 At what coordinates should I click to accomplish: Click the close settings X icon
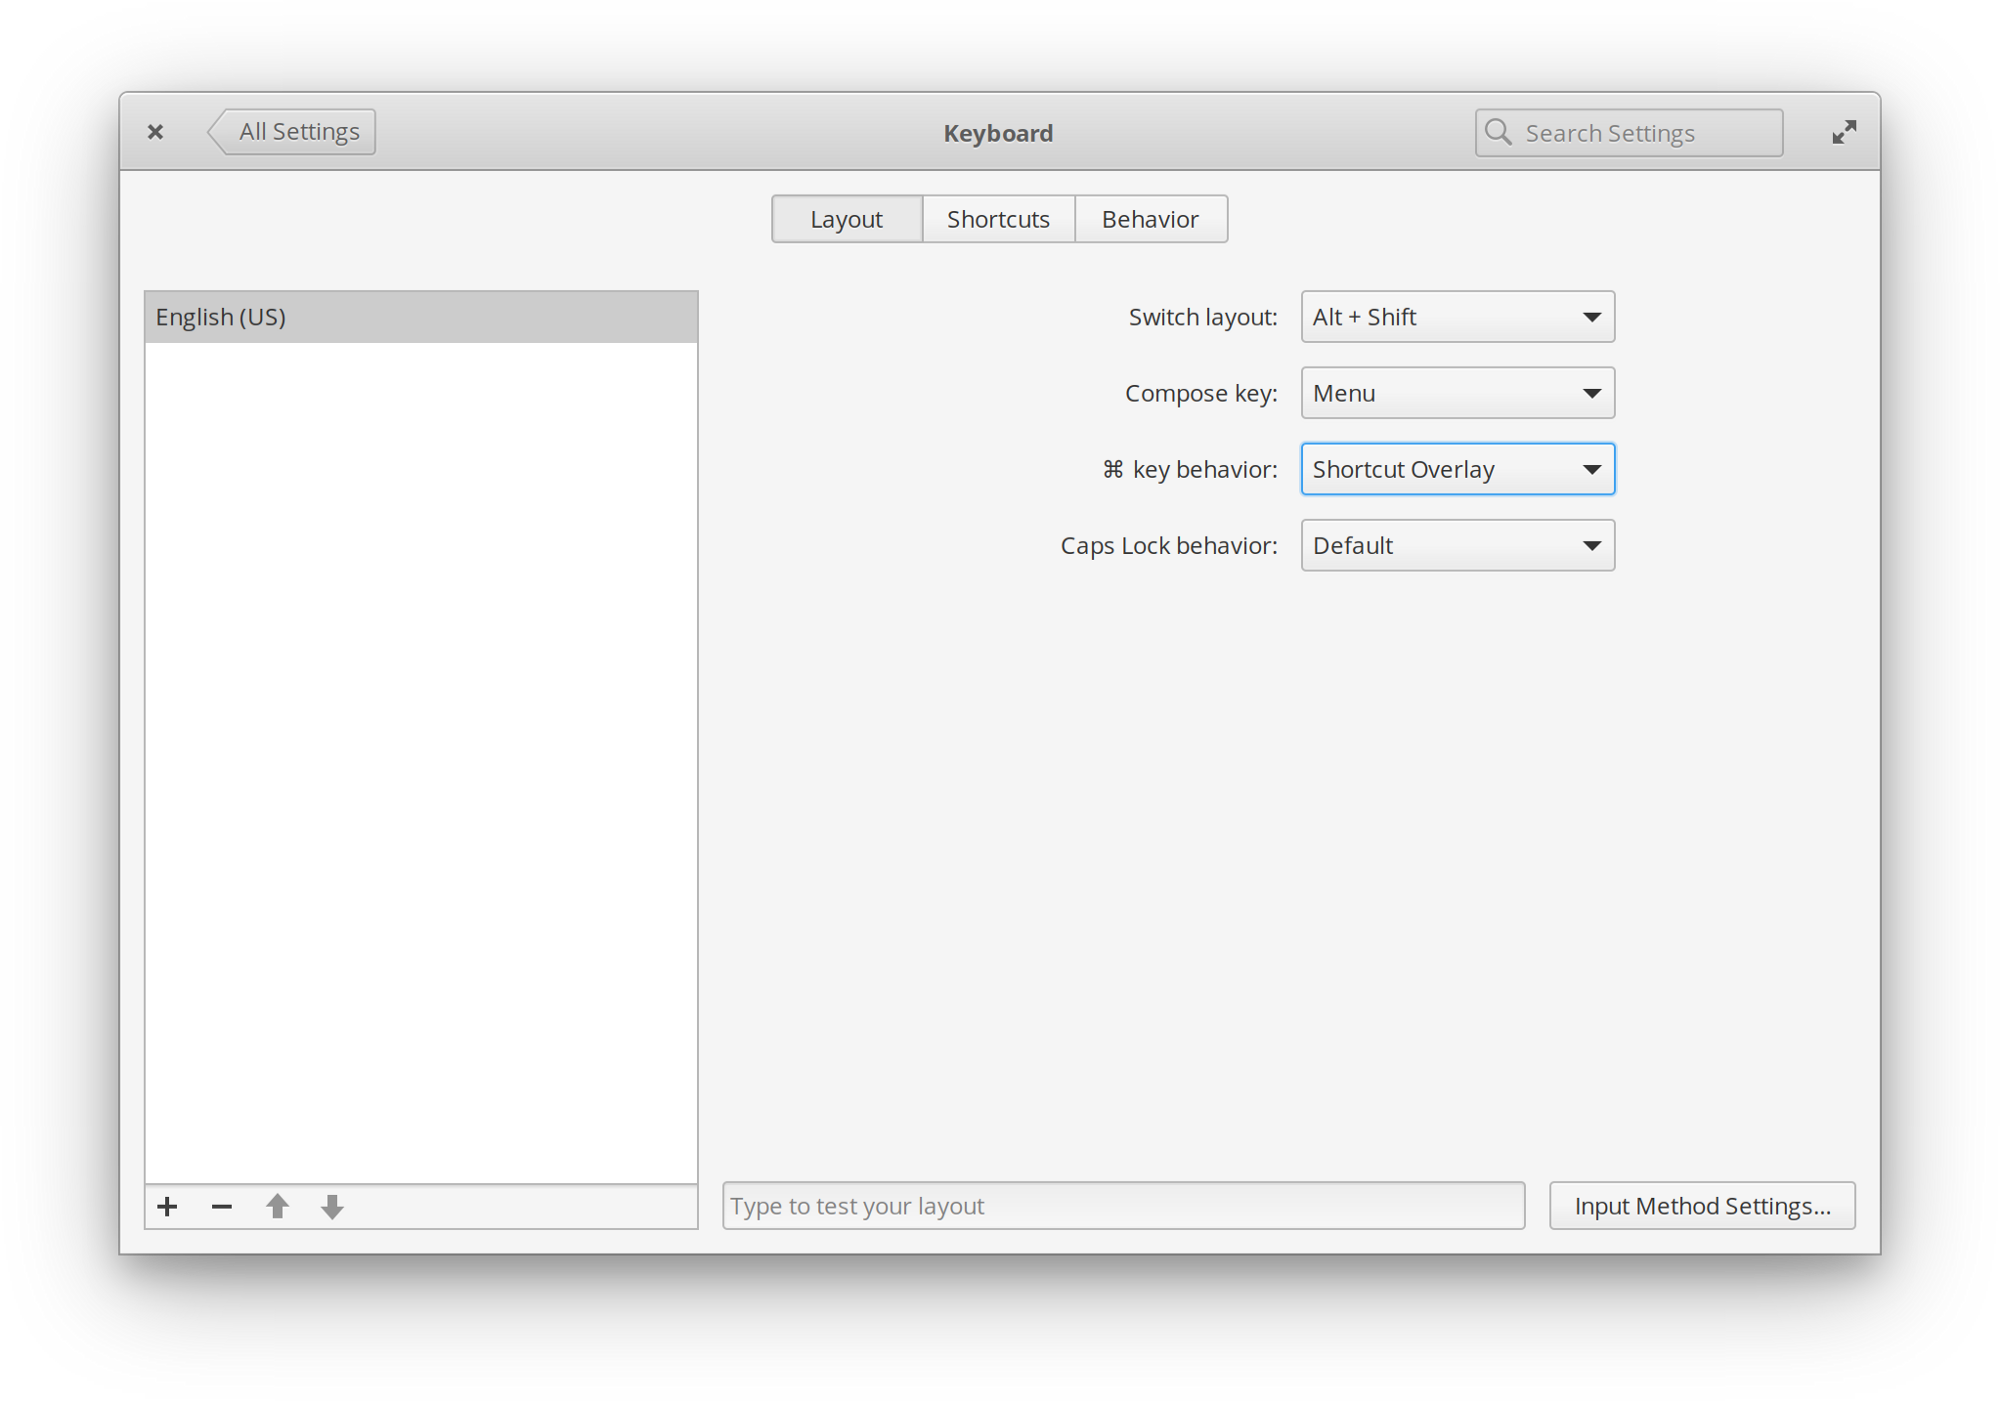pos(155,132)
